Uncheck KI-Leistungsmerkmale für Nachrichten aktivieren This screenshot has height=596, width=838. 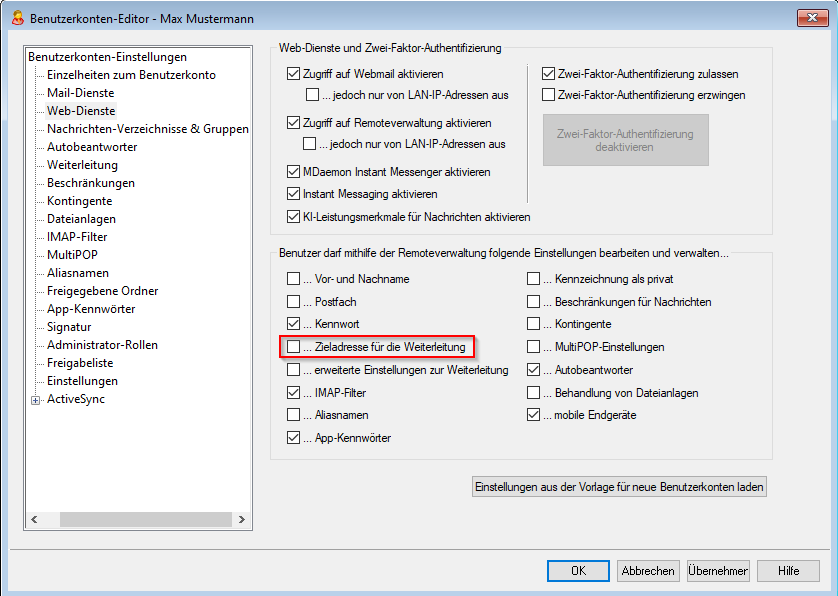coord(293,217)
